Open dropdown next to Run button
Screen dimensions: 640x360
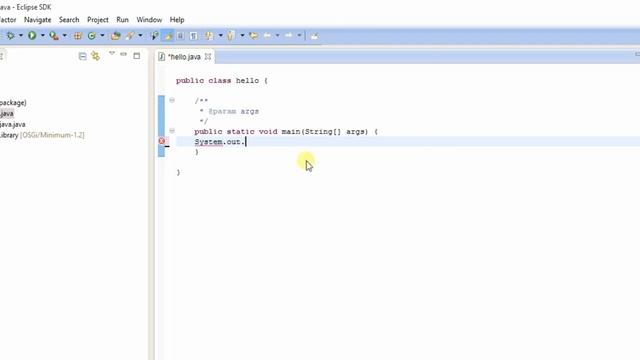point(42,36)
